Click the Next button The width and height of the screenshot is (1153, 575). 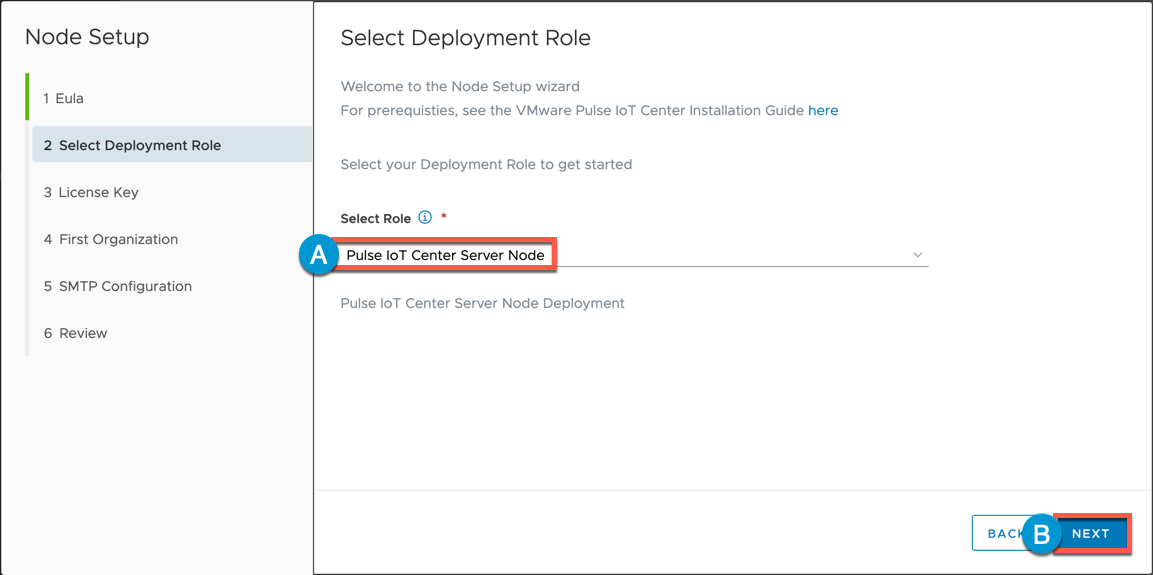1090,534
